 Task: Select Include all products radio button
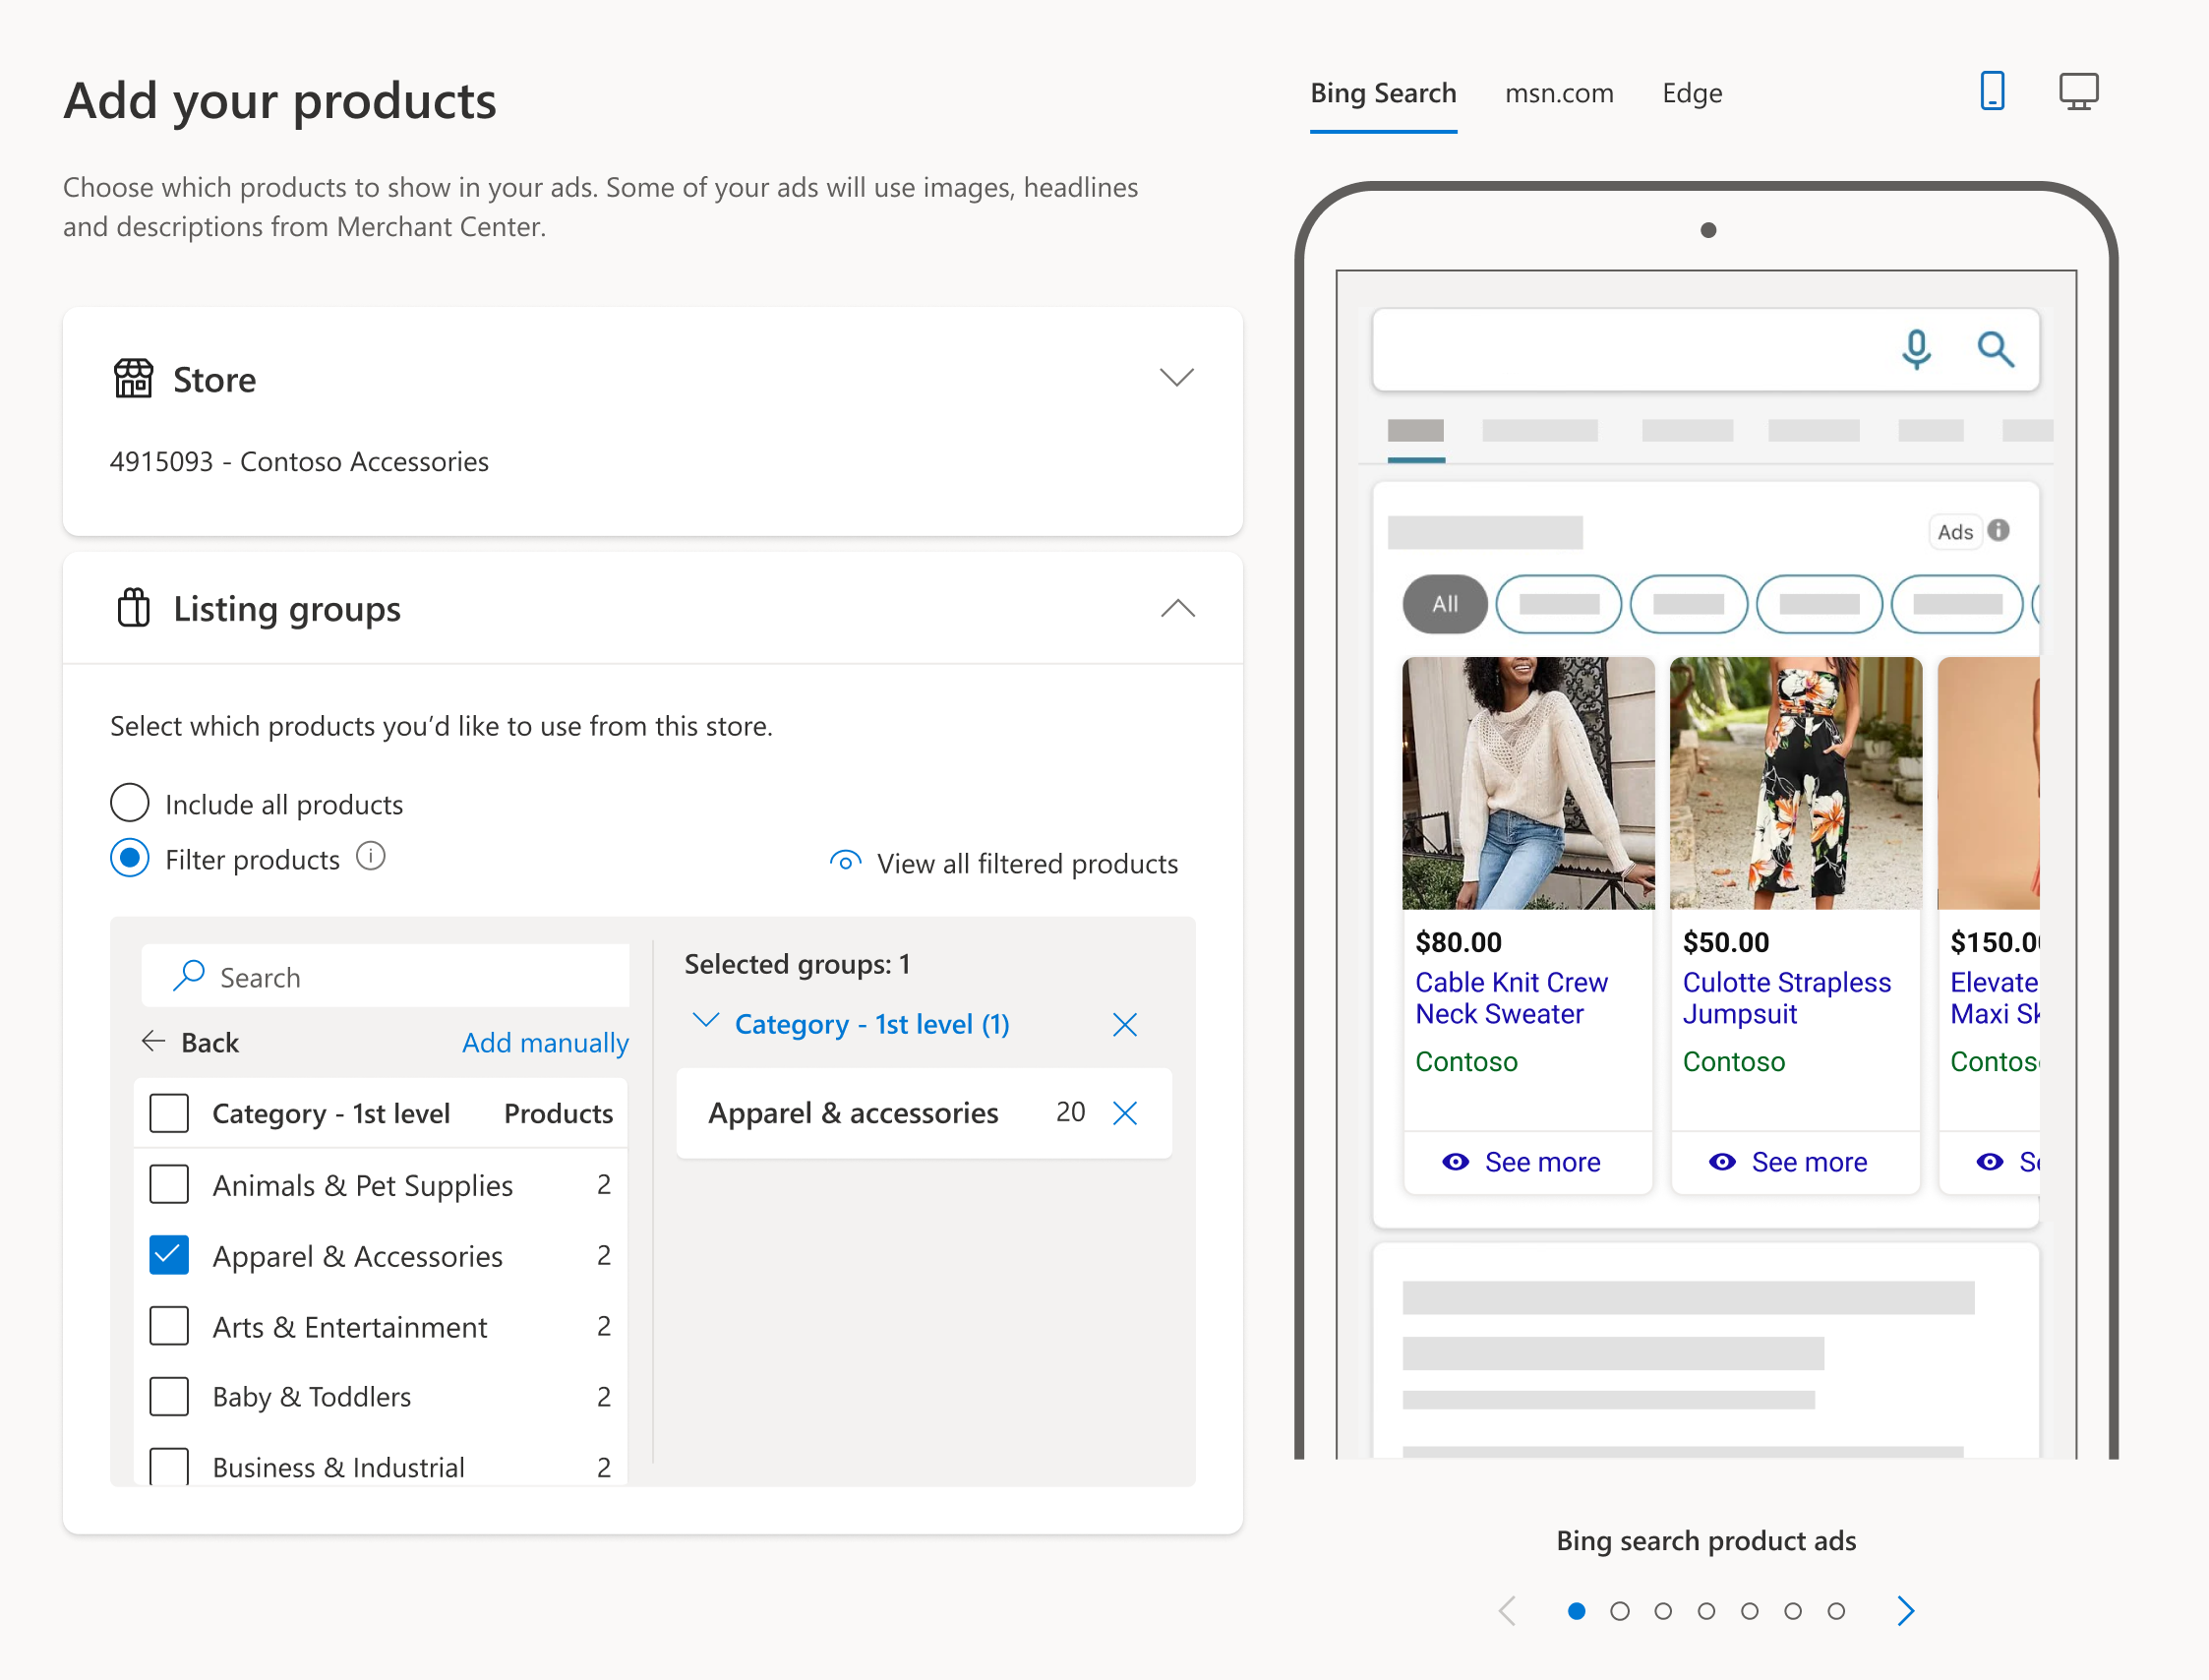129,803
